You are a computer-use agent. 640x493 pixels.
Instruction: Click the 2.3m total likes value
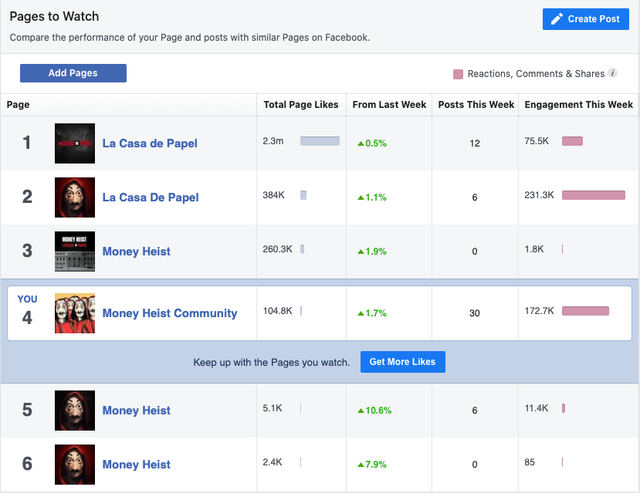click(x=273, y=141)
